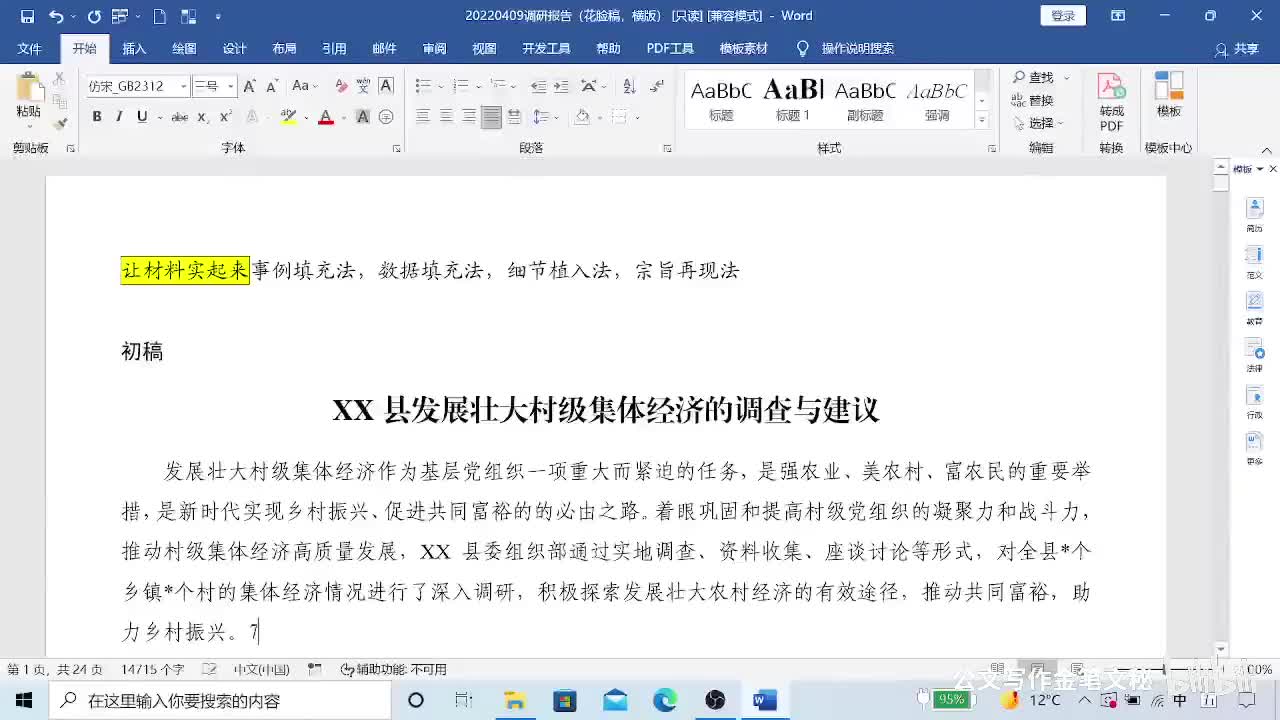Screen dimensions: 1280x720
Task: Toggle strikethrough text
Action: click(x=180, y=117)
